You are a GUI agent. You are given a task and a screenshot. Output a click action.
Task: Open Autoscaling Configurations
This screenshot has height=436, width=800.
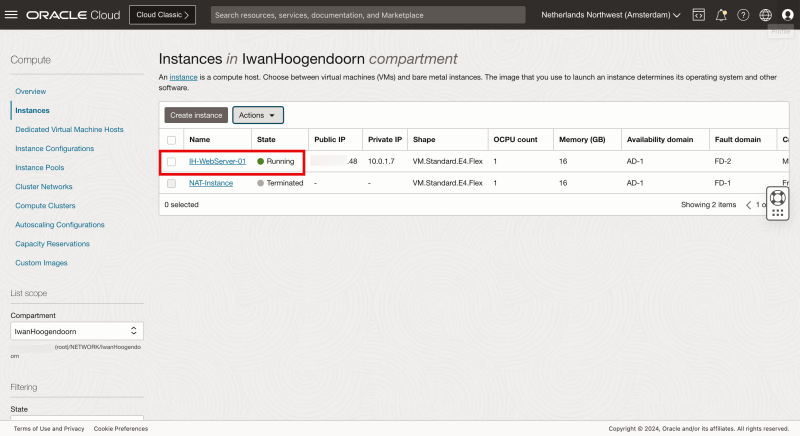click(x=60, y=224)
